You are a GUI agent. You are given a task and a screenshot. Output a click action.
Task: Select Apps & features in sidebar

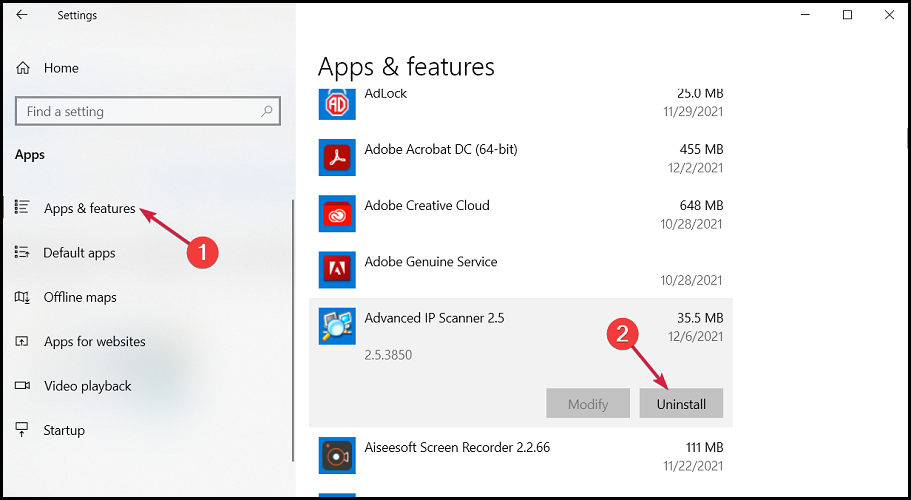89,208
